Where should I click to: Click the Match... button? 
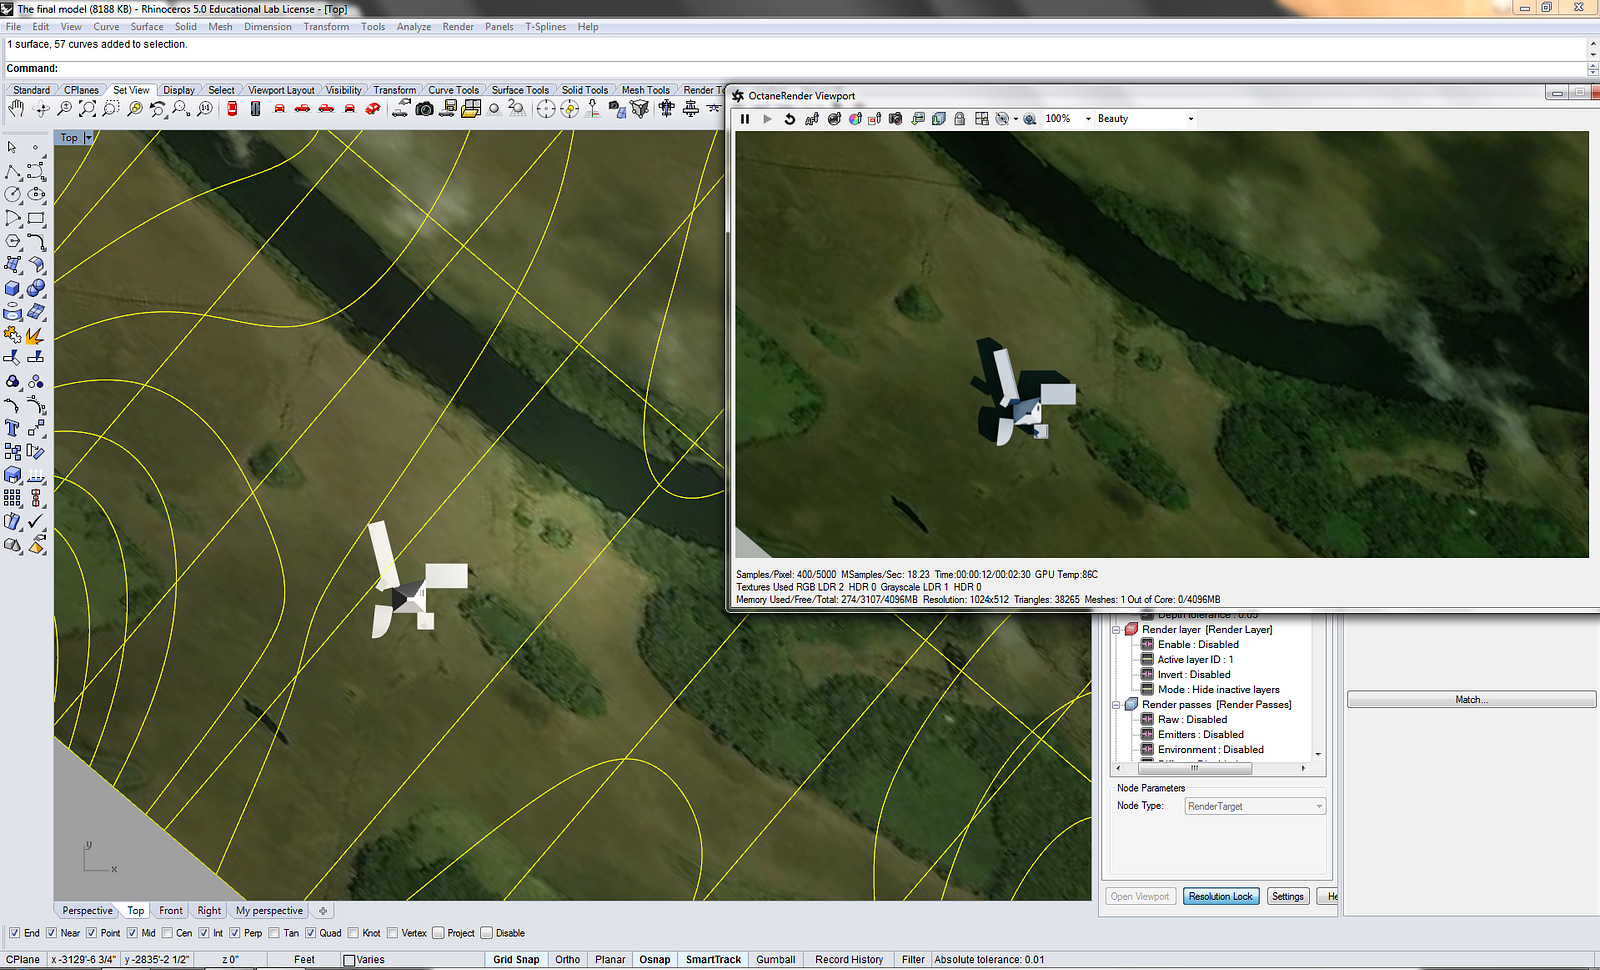pyautogui.click(x=1471, y=700)
